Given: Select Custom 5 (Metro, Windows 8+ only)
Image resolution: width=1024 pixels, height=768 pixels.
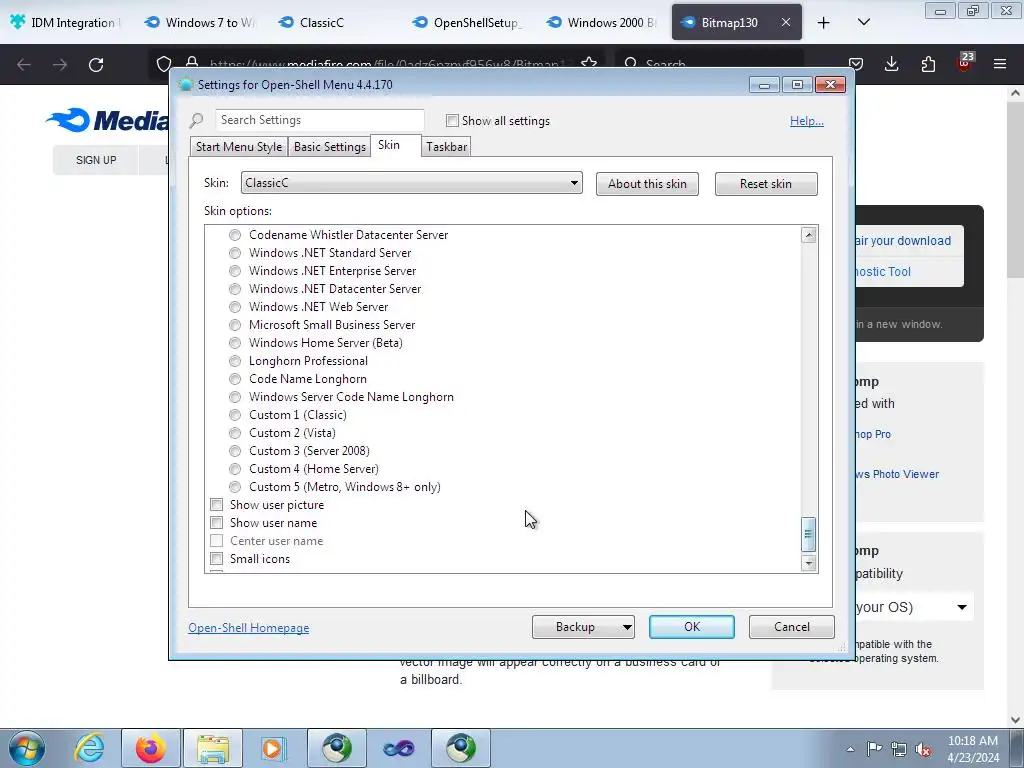Looking at the screenshot, I should [235, 487].
